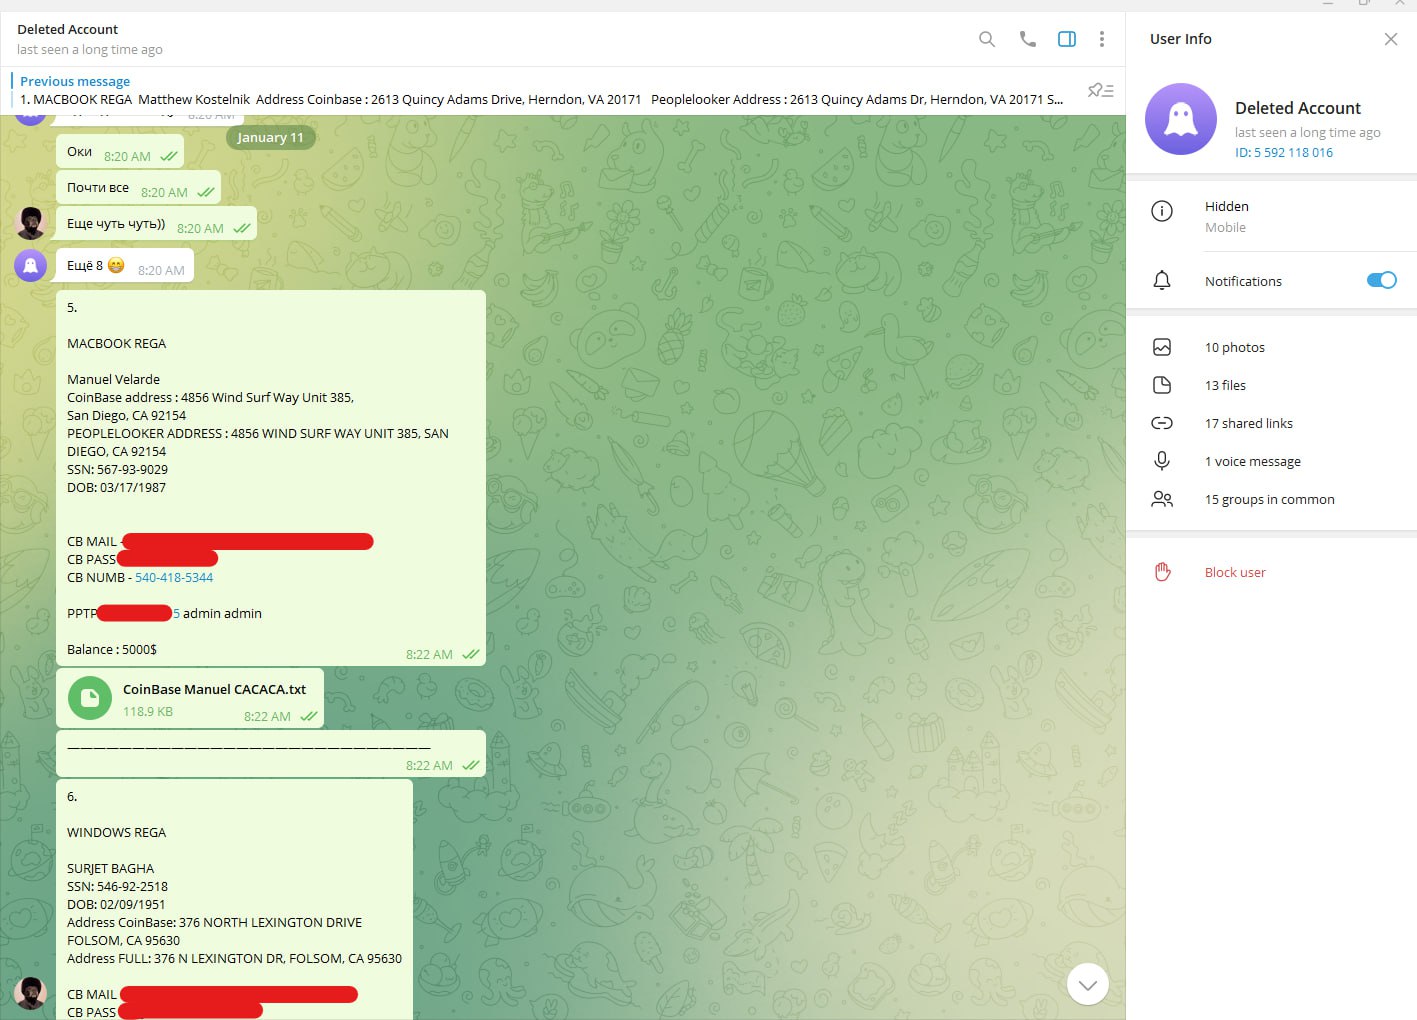
Task: Open the Deleted Account chat header
Action: (x=90, y=39)
